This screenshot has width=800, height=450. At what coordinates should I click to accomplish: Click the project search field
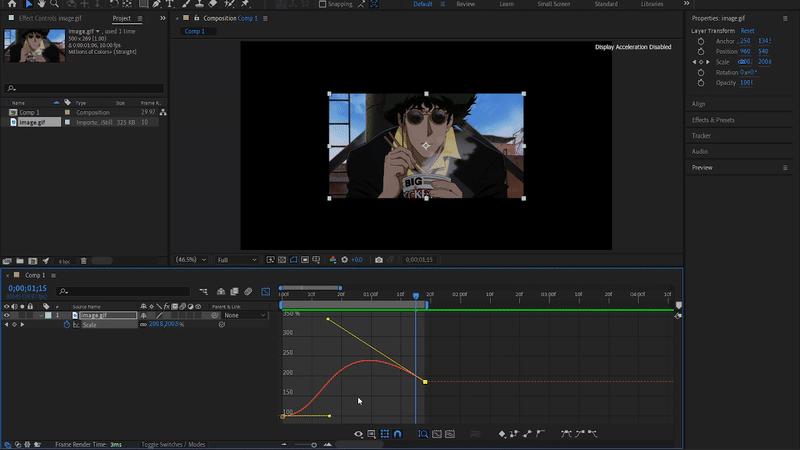pyautogui.click(x=84, y=88)
